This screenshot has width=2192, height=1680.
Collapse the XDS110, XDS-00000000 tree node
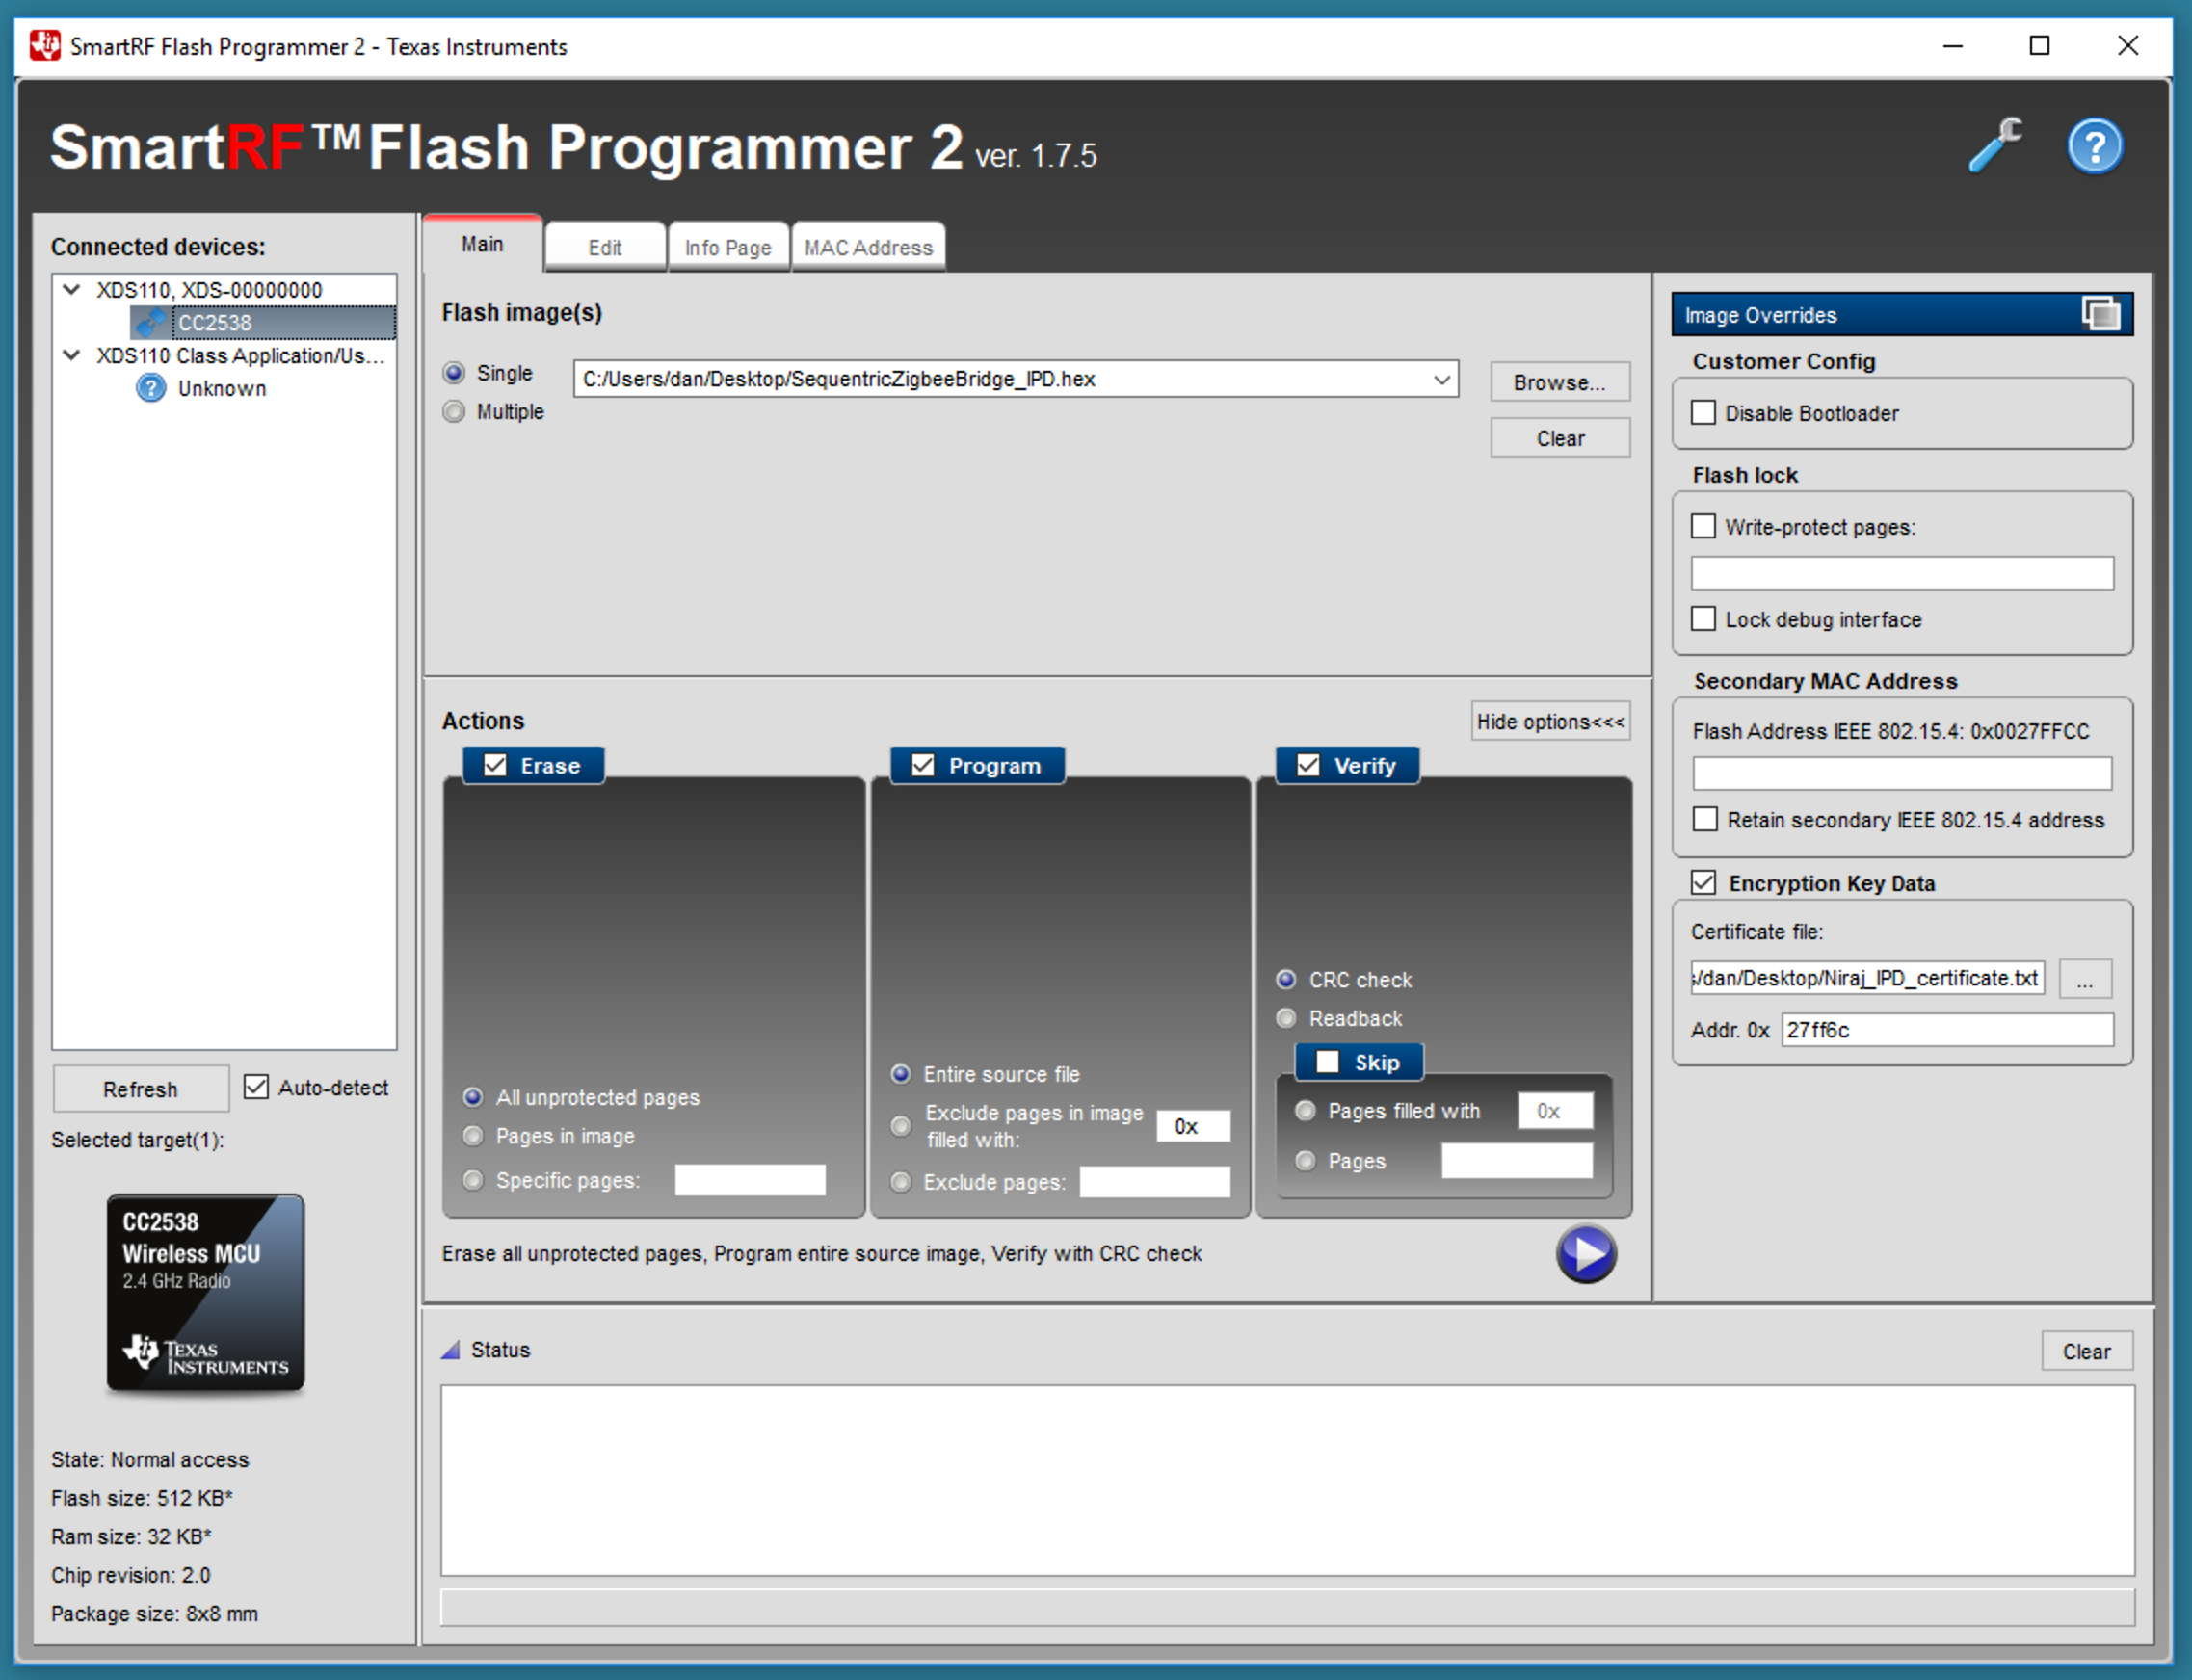coord(72,290)
